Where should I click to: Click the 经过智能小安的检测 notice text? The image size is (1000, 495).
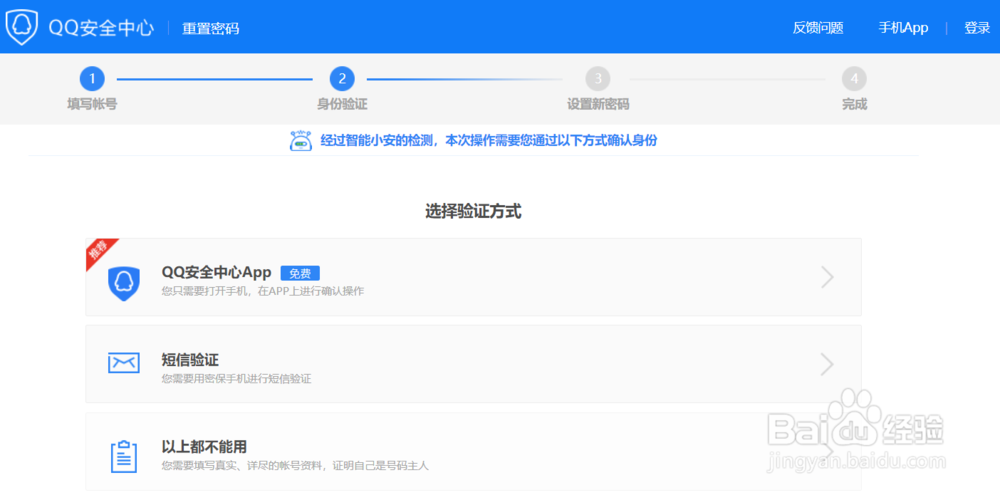tap(489, 141)
